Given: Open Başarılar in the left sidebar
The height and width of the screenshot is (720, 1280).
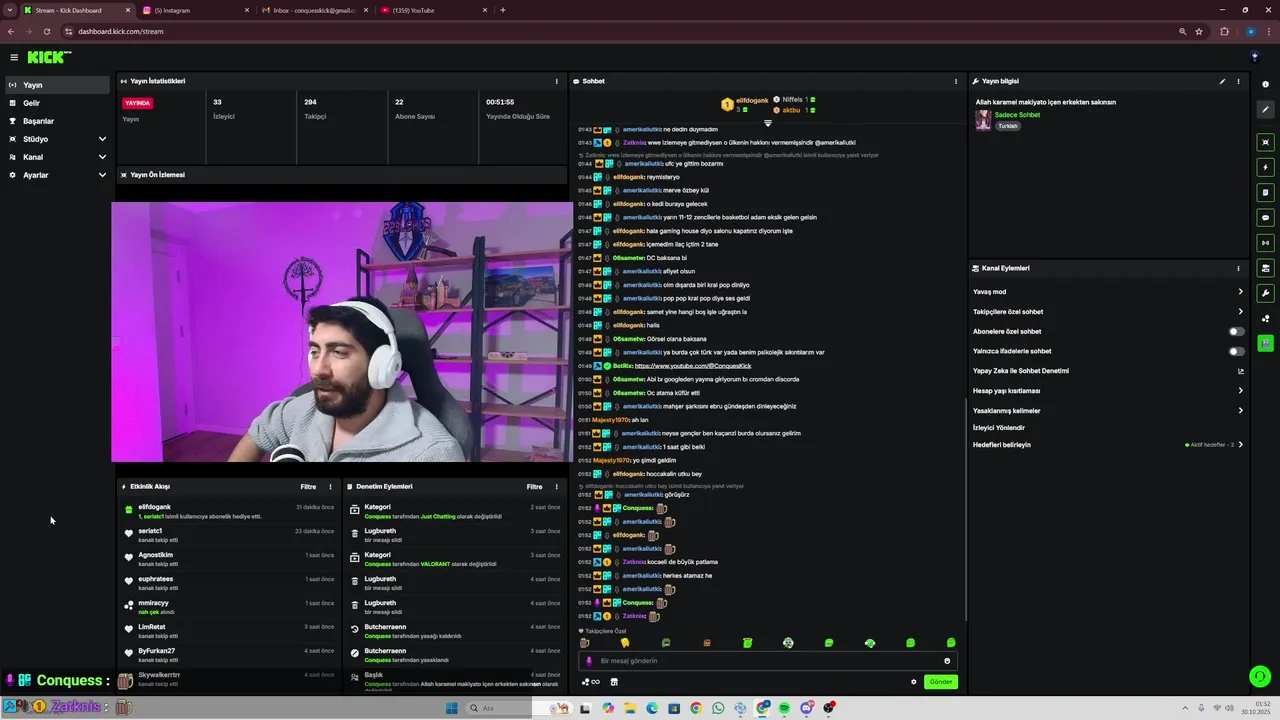Looking at the screenshot, I should click(x=56, y=121).
